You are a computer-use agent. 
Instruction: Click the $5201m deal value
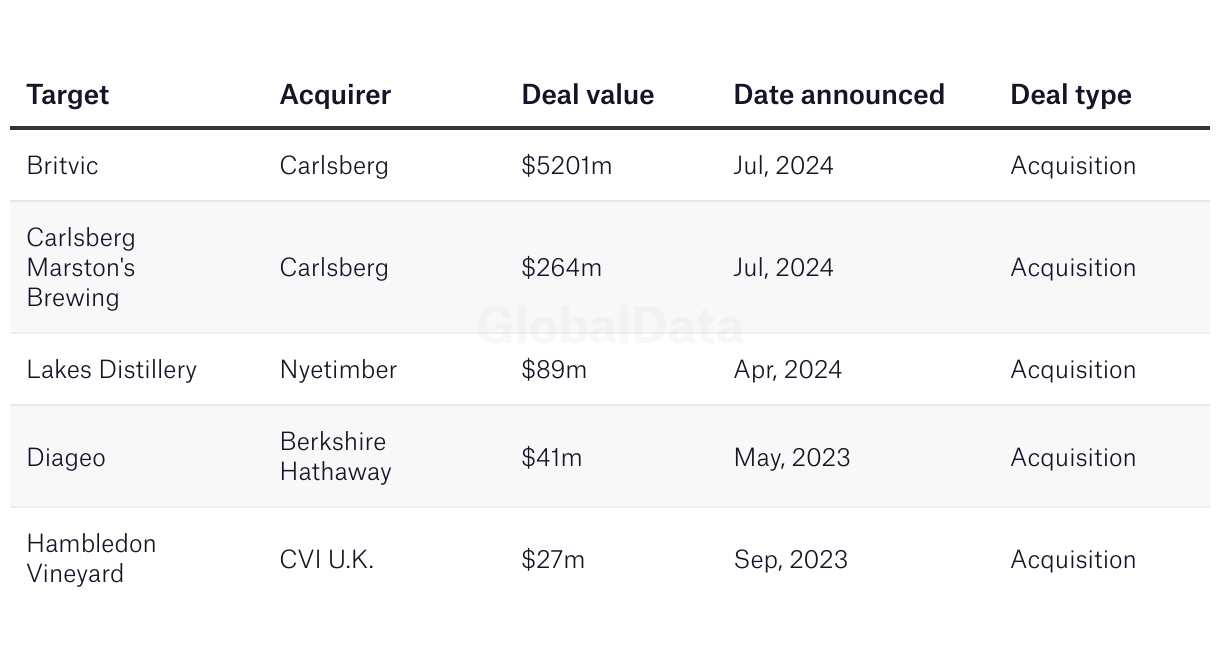[567, 166]
